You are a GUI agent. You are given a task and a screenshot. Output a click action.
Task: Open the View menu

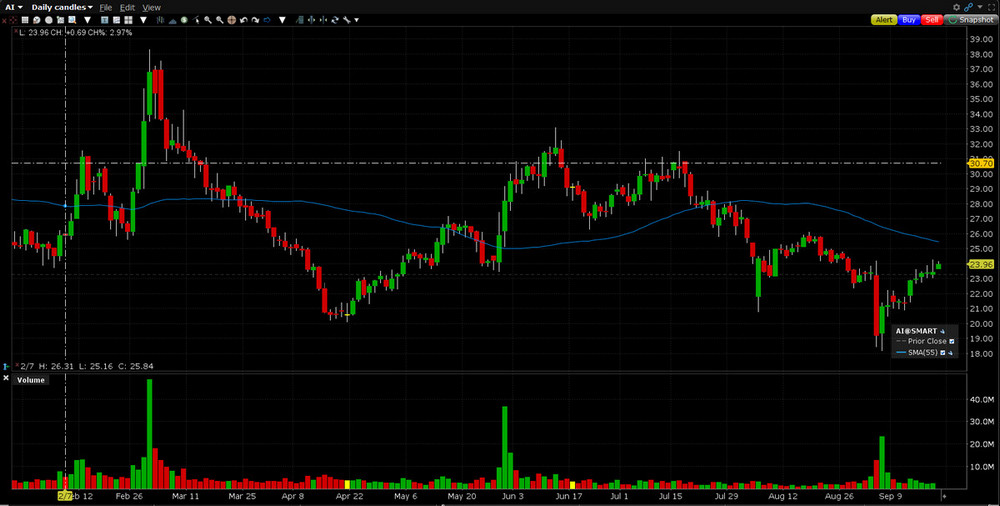pyautogui.click(x=151, y=7)
